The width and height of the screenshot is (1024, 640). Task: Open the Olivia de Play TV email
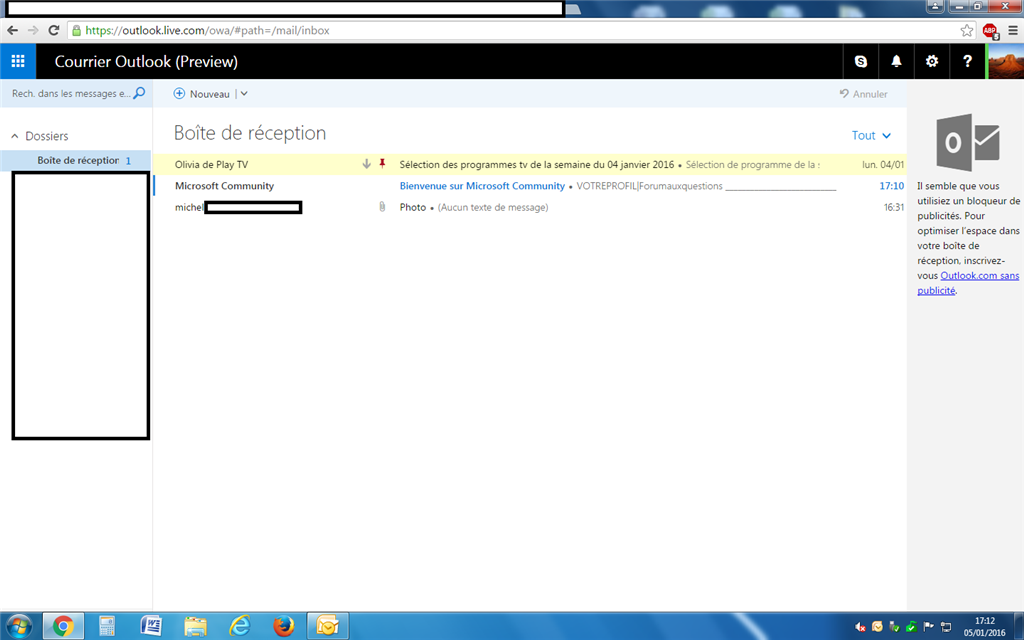tap(529, 165)
